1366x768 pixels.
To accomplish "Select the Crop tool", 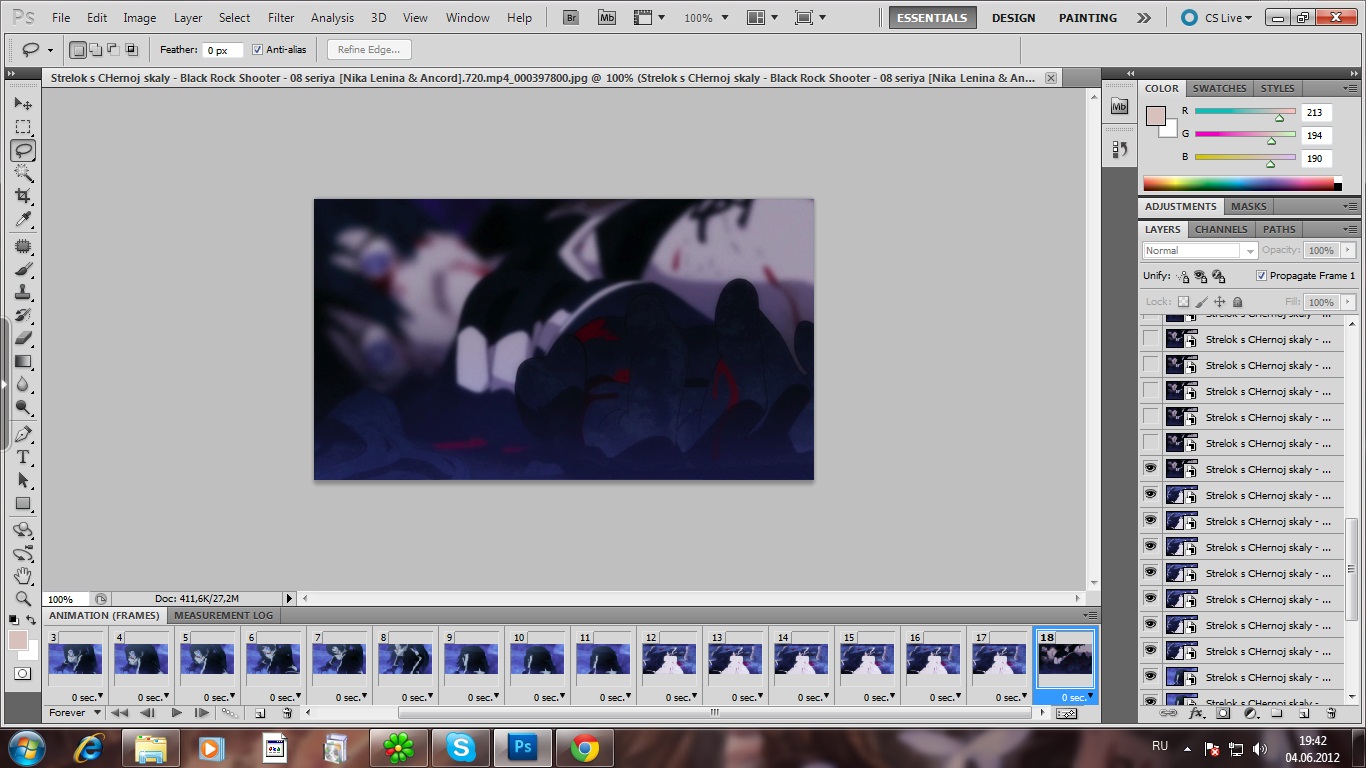I will click(23, 196).
